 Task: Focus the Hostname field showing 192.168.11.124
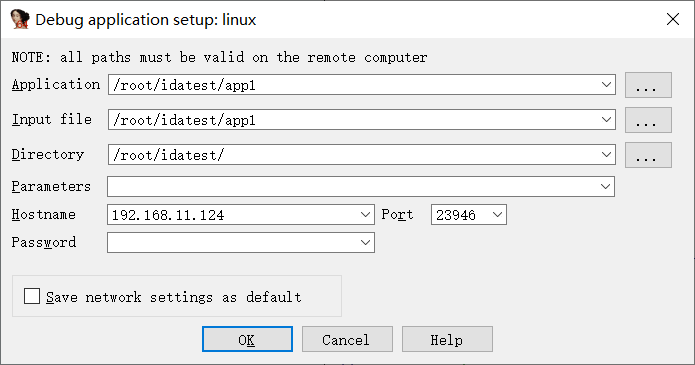point(233,215)
